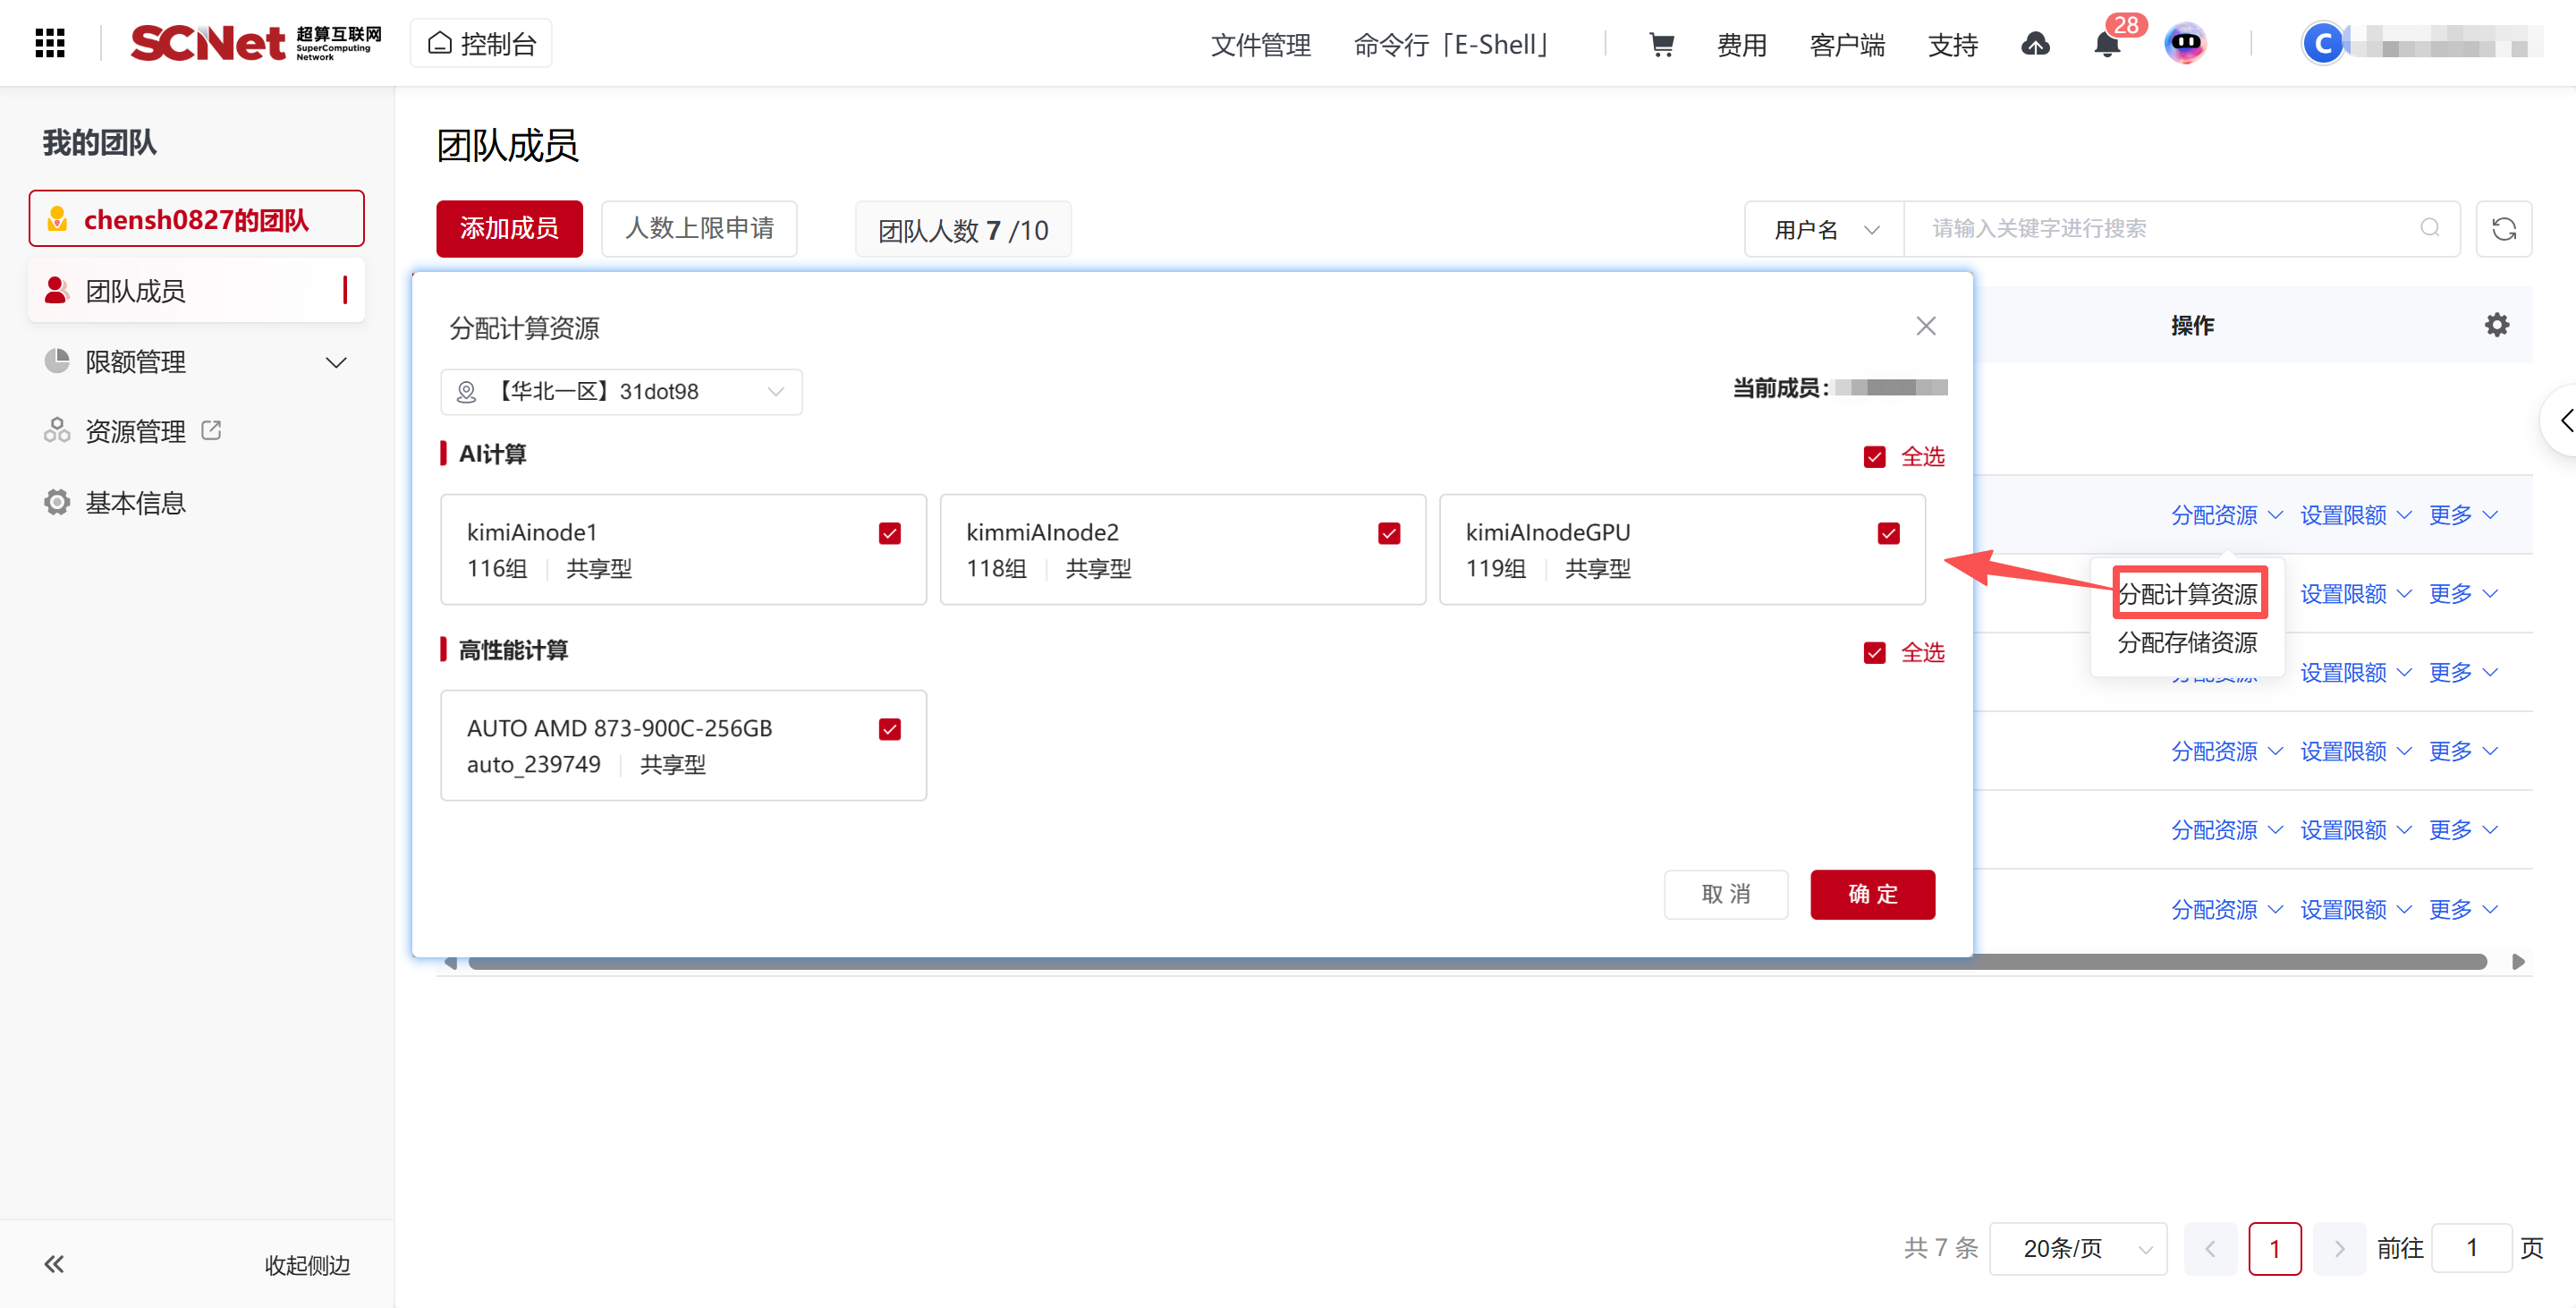Click the 添加成员 button
This screenshot has width=2576, height=1308.
point(509,229)
